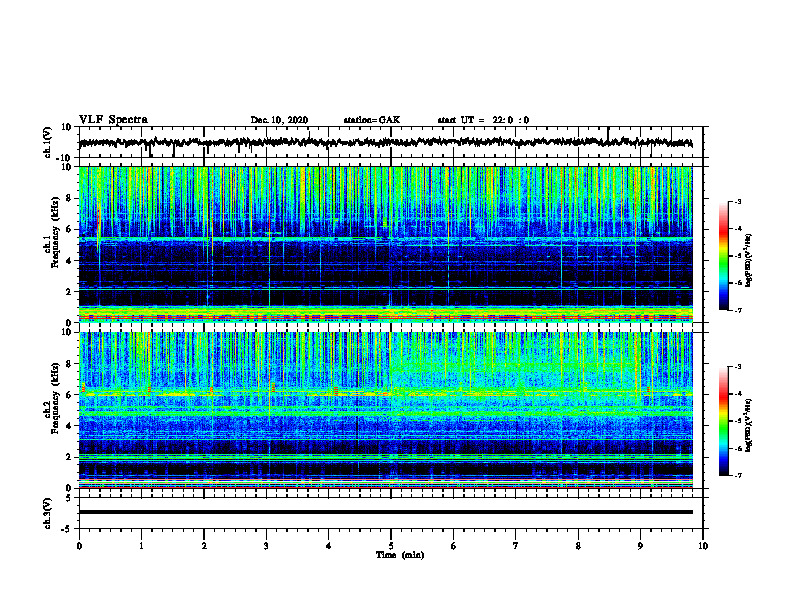Click the ch.1 color scale bar
The width and height of the screenshot is (792, 612).
tap(724, 256)
